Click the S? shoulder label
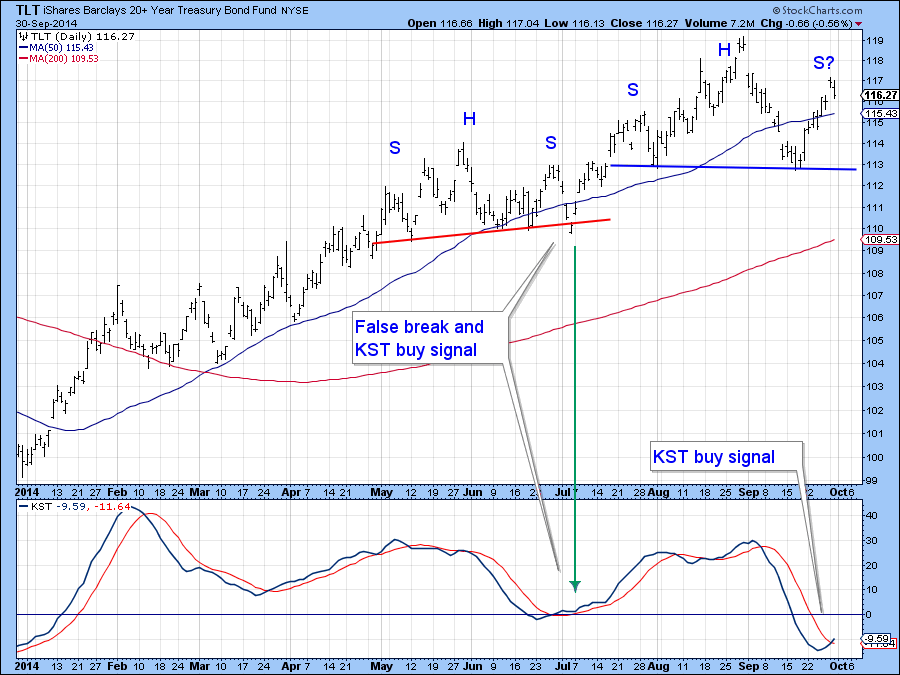The height and width of the screenshot is (675, 900). 824,63
